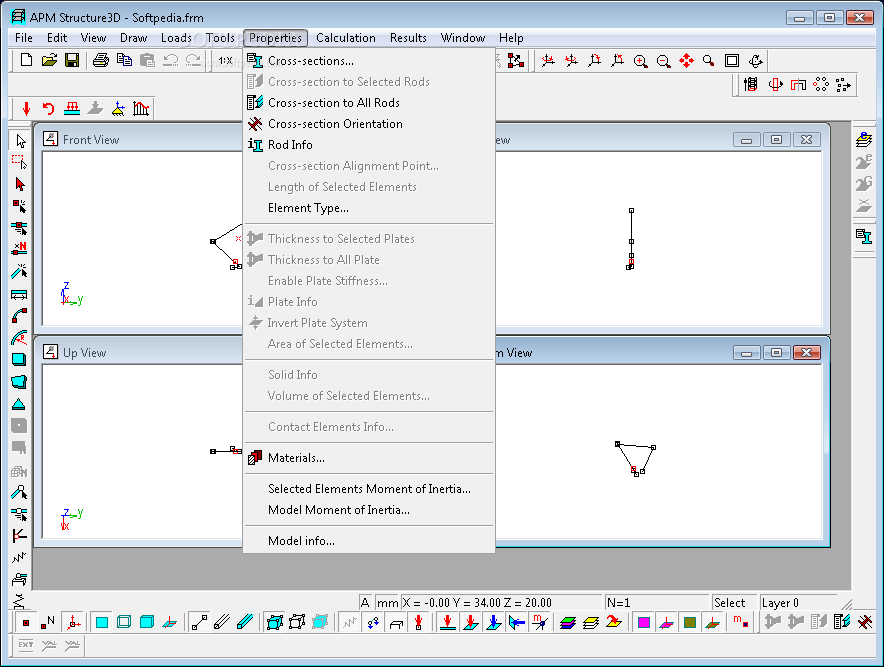Choose Element Type... menu entry
Image resolution: width=884 pixels, height=667 pixels.
[x=369, y=208]
